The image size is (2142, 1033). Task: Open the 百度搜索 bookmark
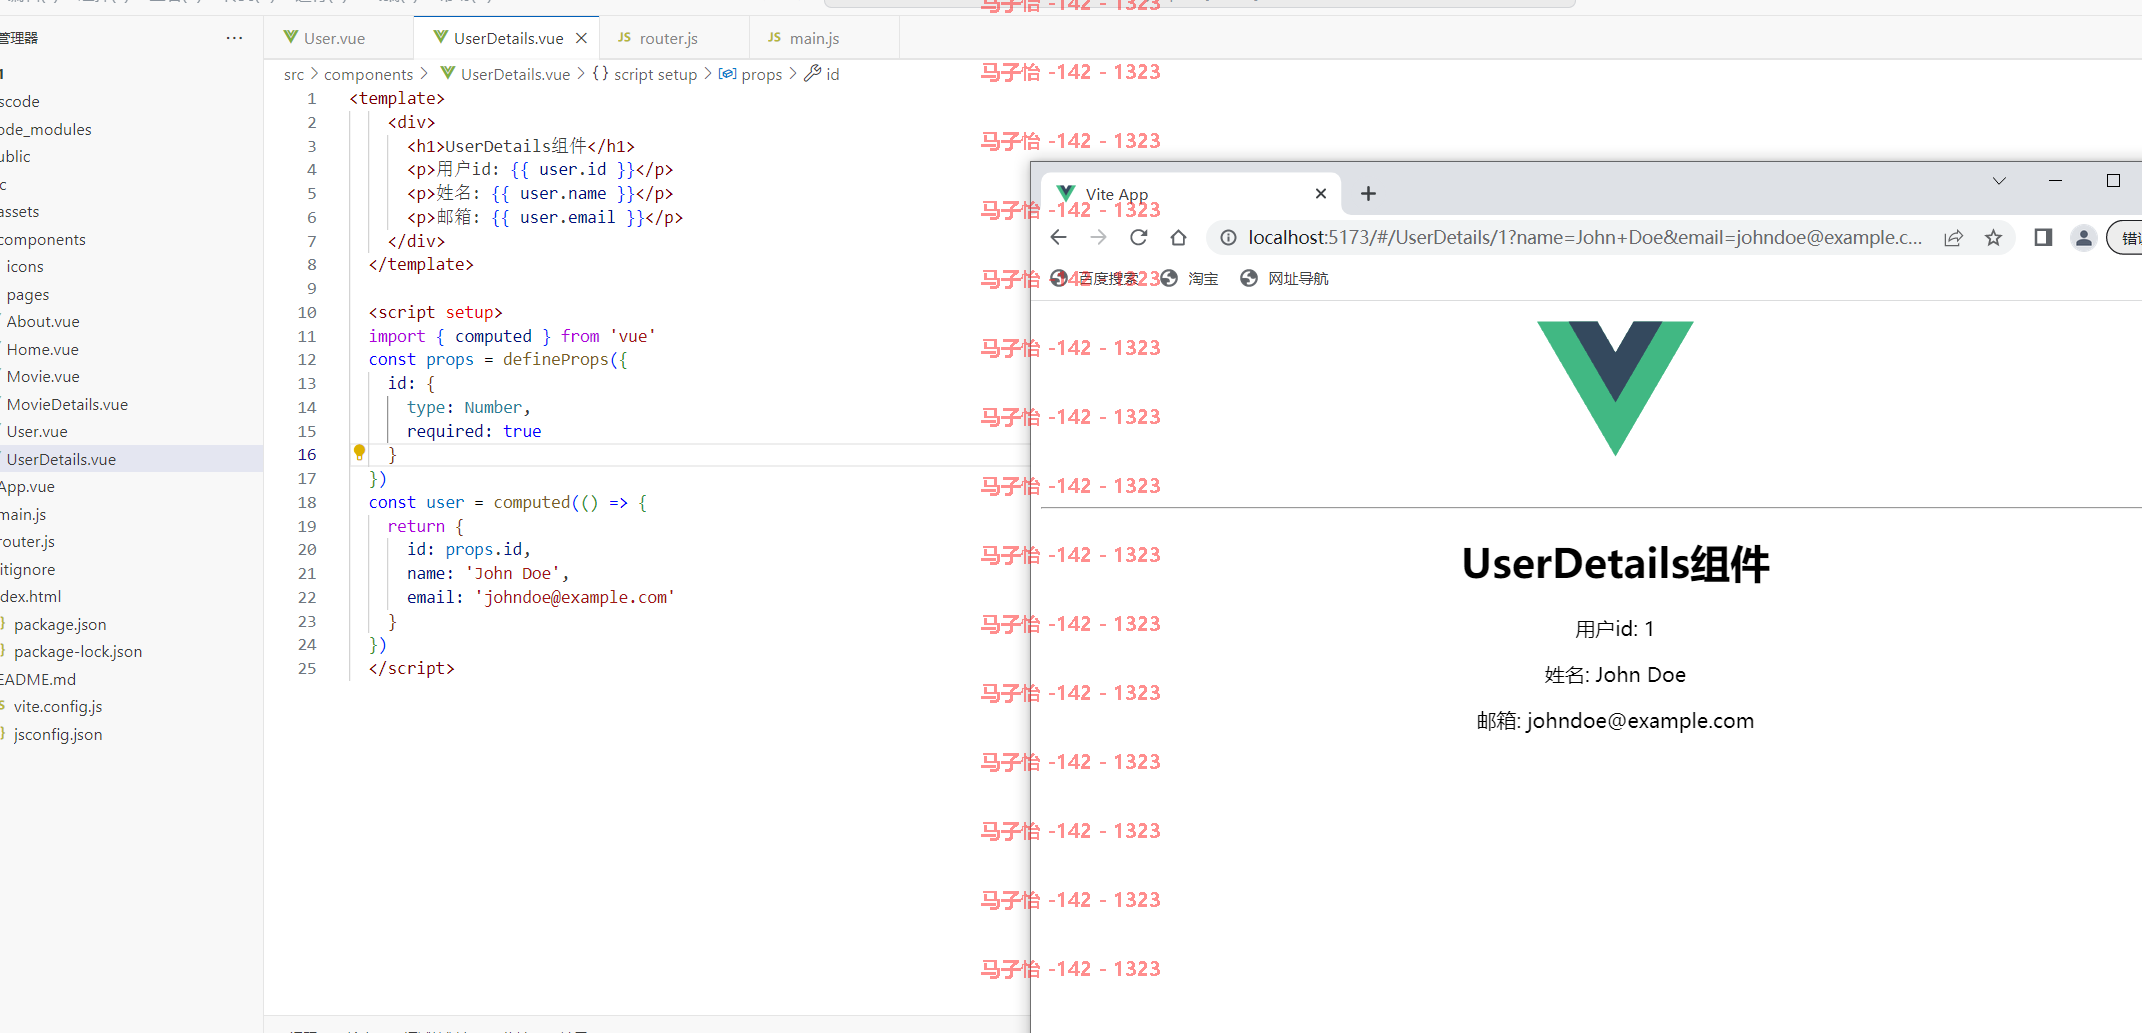[1095, 278]
